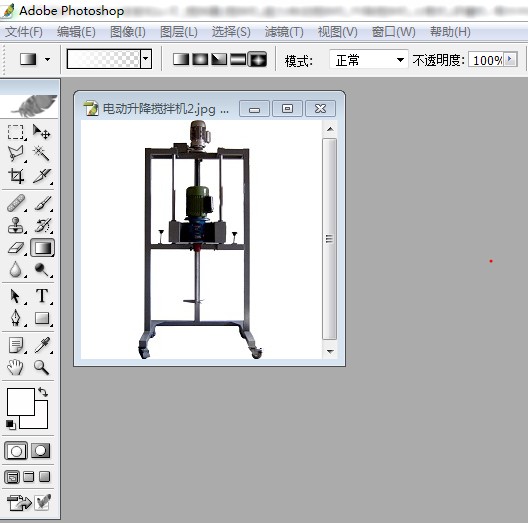The width and height of the screenshot is (528, 523).
Task: Open the 图层(L) menu
Action: [x=179, y=32]
